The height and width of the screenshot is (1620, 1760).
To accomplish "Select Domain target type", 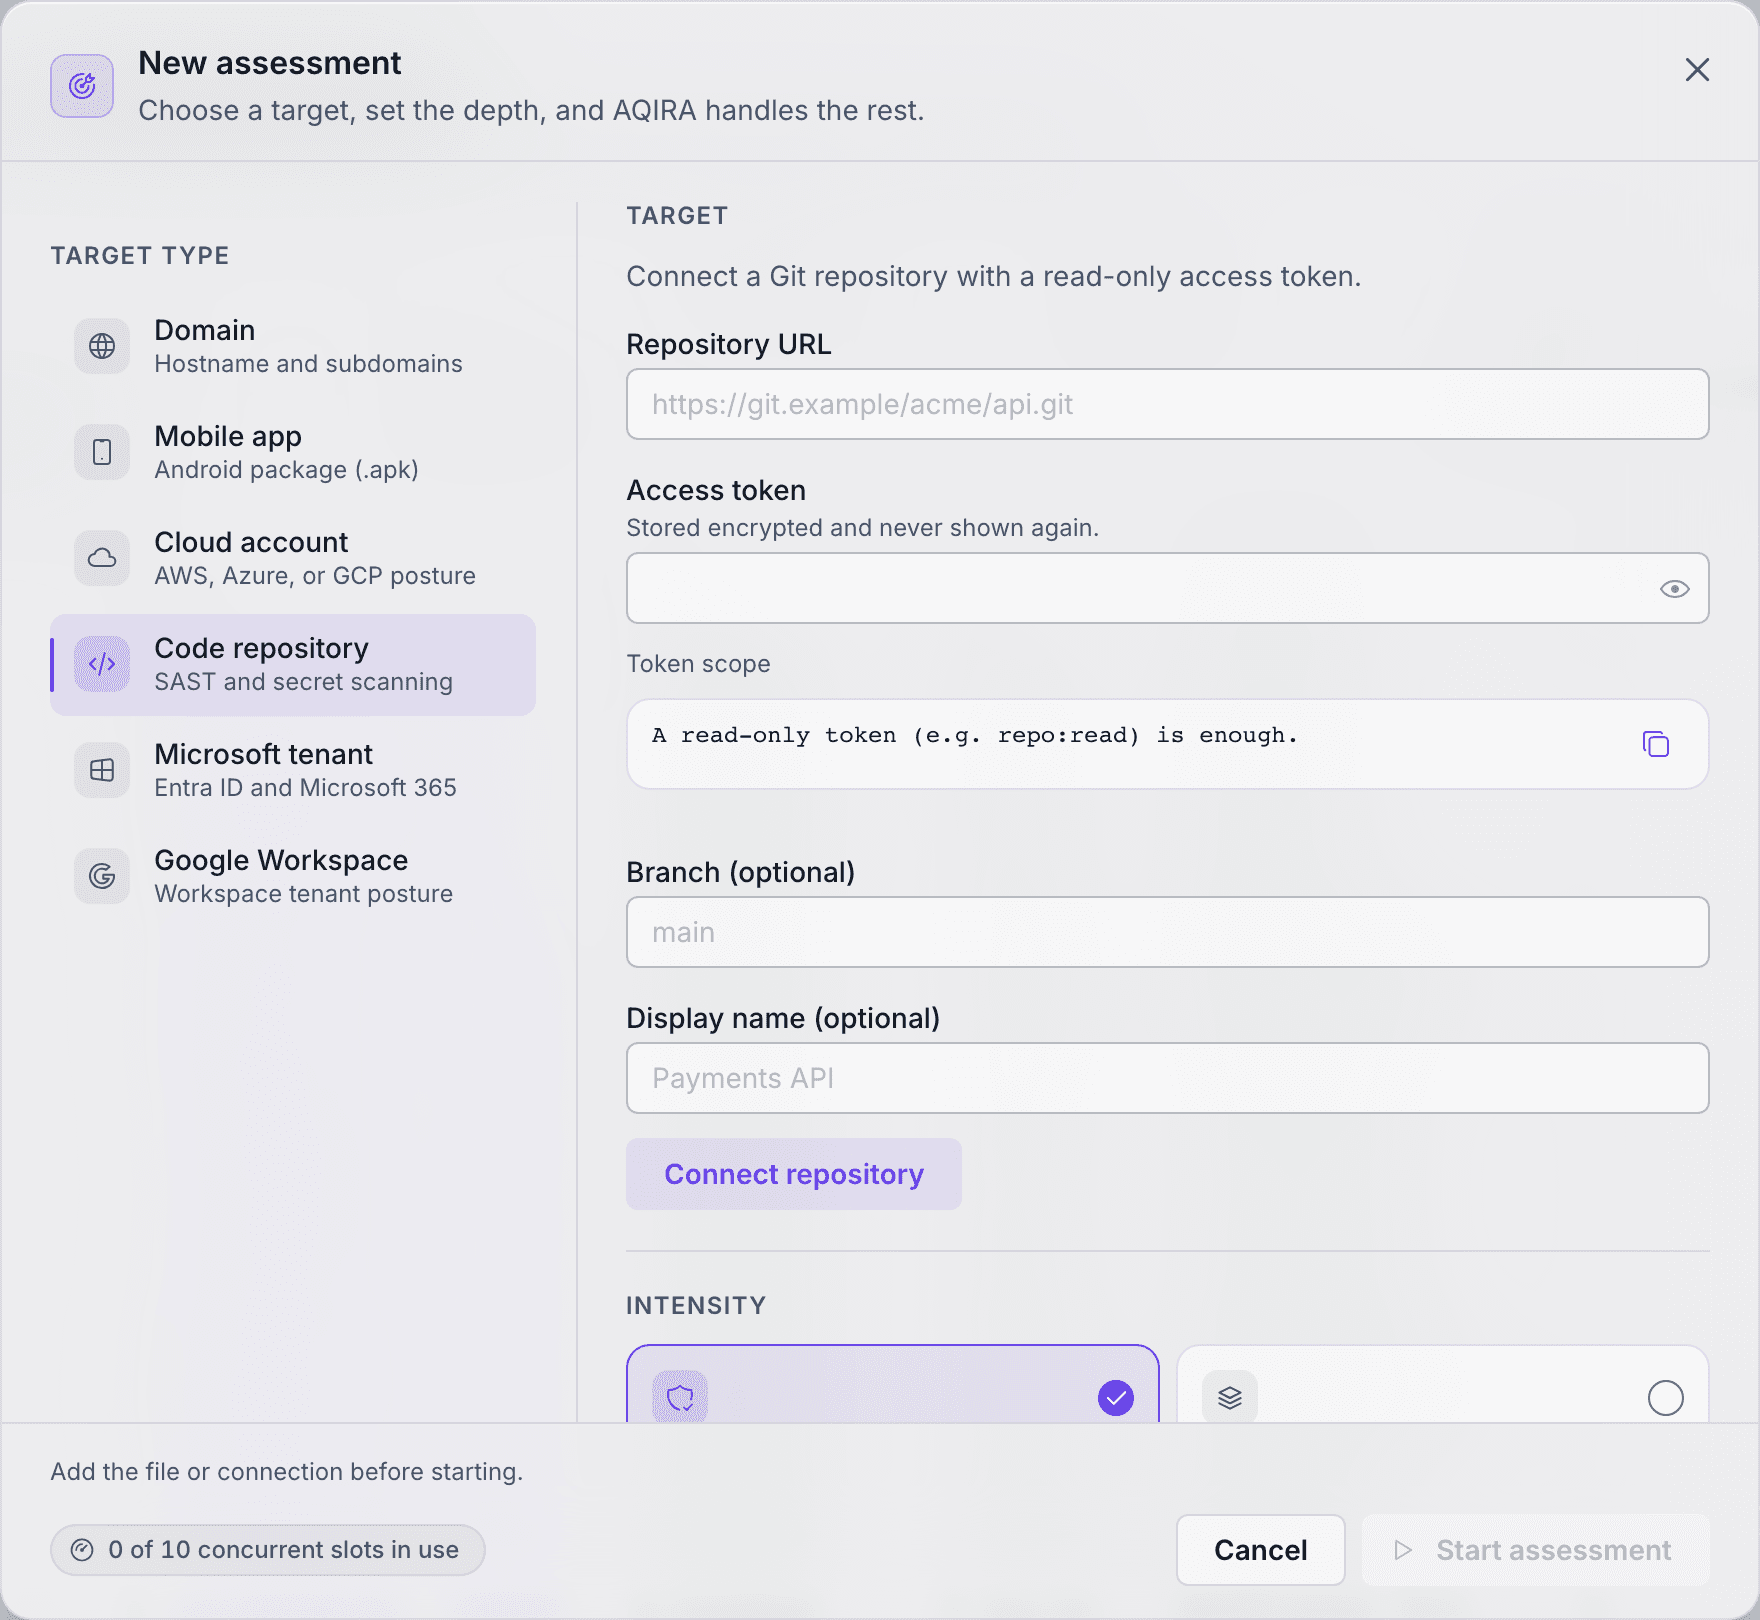I will point(293,346).
